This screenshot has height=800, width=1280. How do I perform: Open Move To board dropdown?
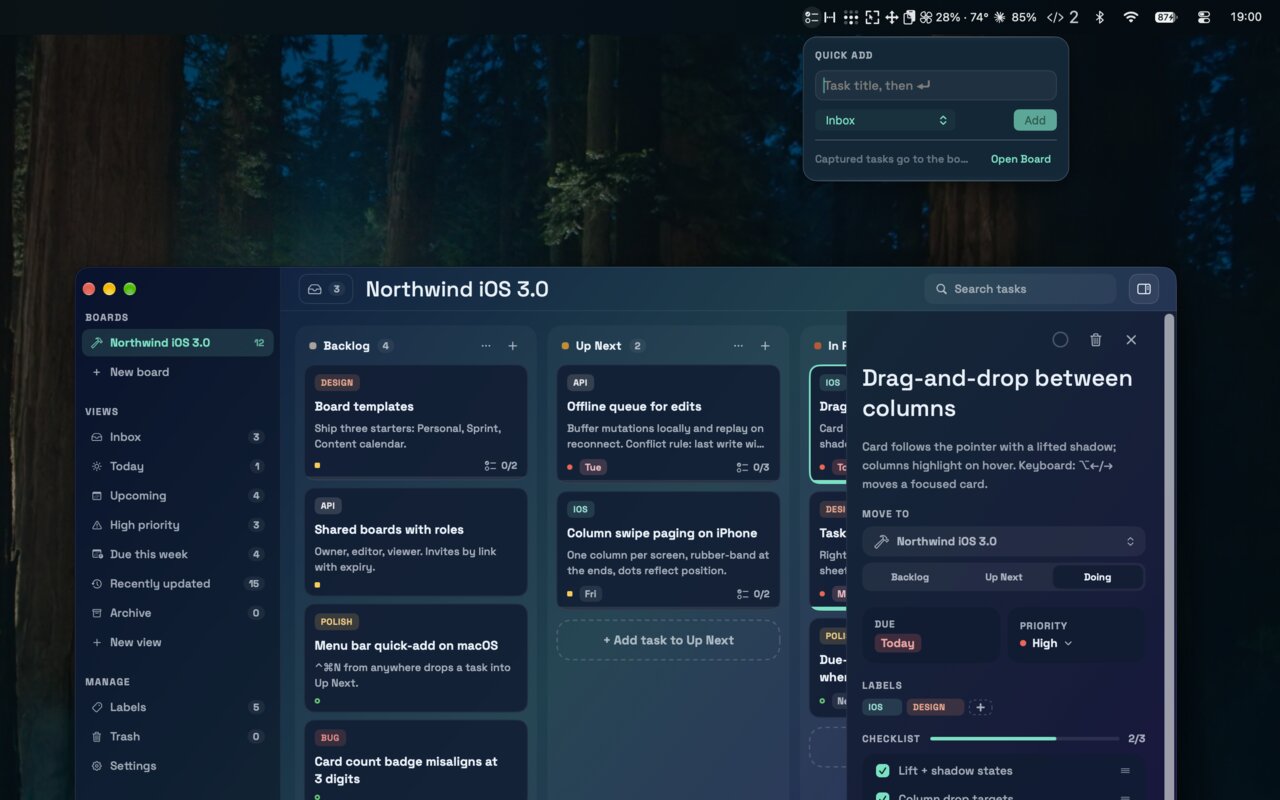1003,541
